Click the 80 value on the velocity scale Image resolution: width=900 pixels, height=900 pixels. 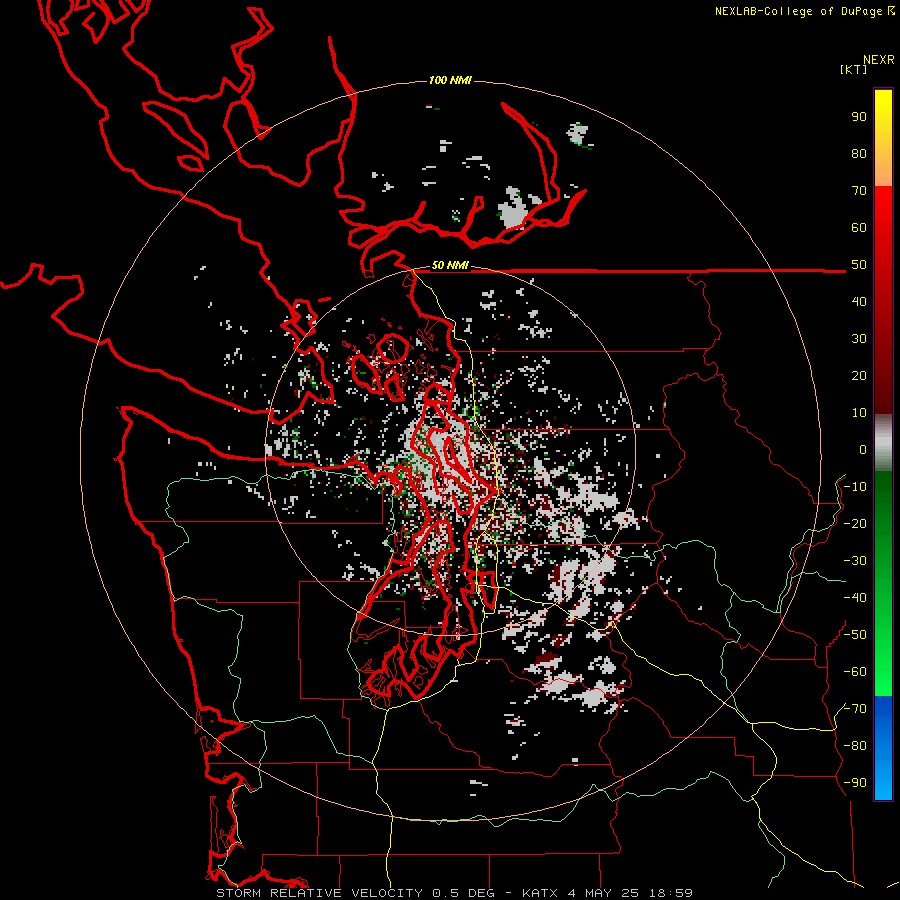click(x=859, y=154)
